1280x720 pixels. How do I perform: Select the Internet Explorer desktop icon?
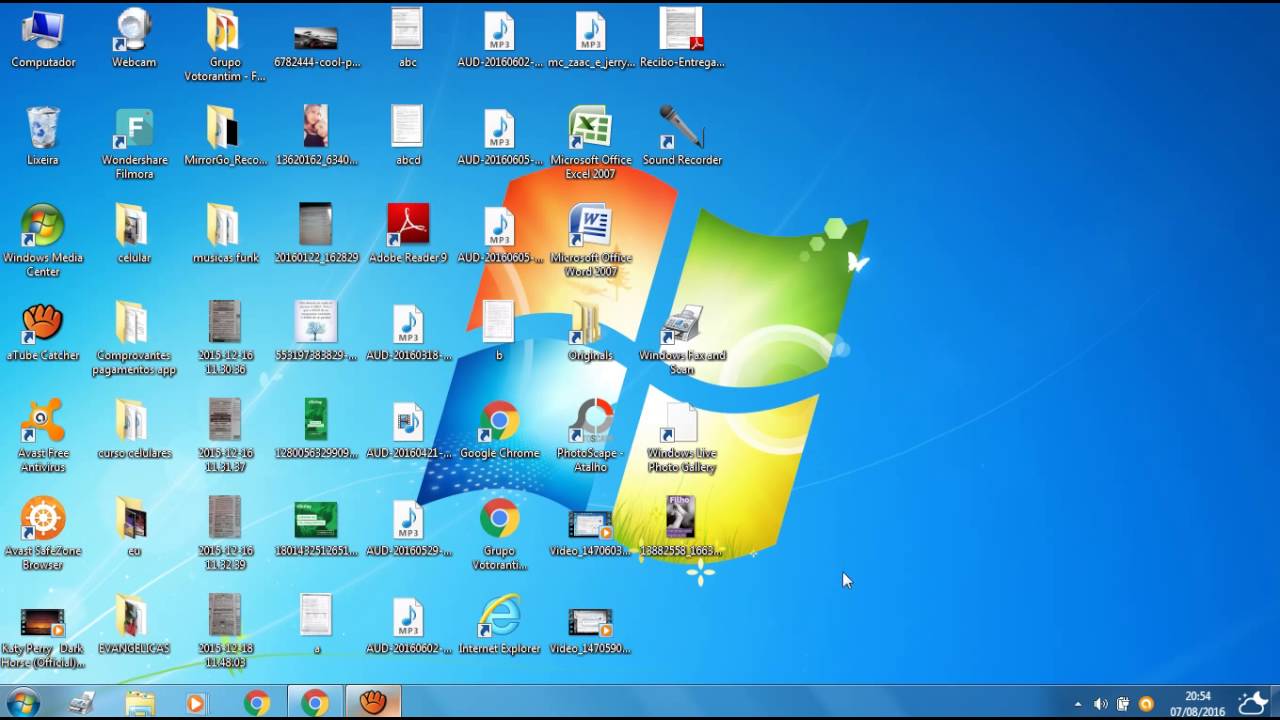[x=499, y=624]
